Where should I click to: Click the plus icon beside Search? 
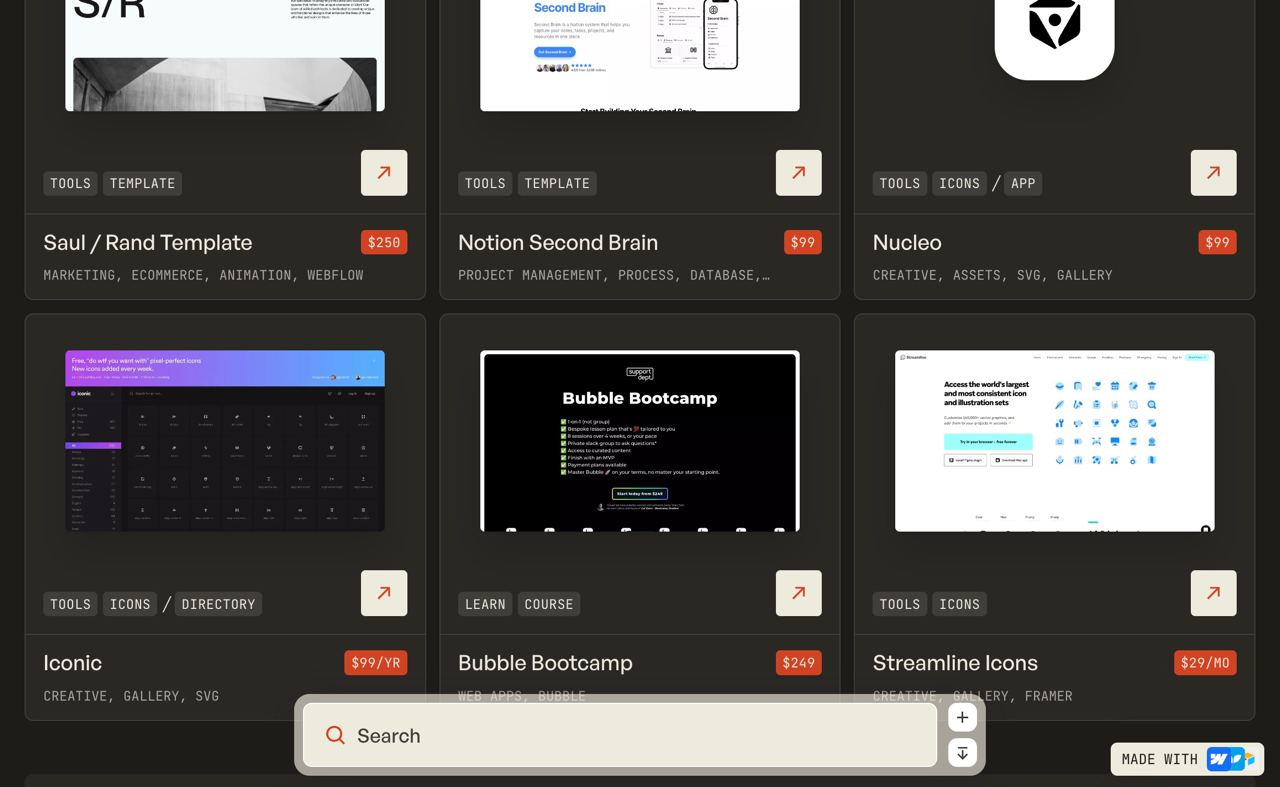(962, 717)
